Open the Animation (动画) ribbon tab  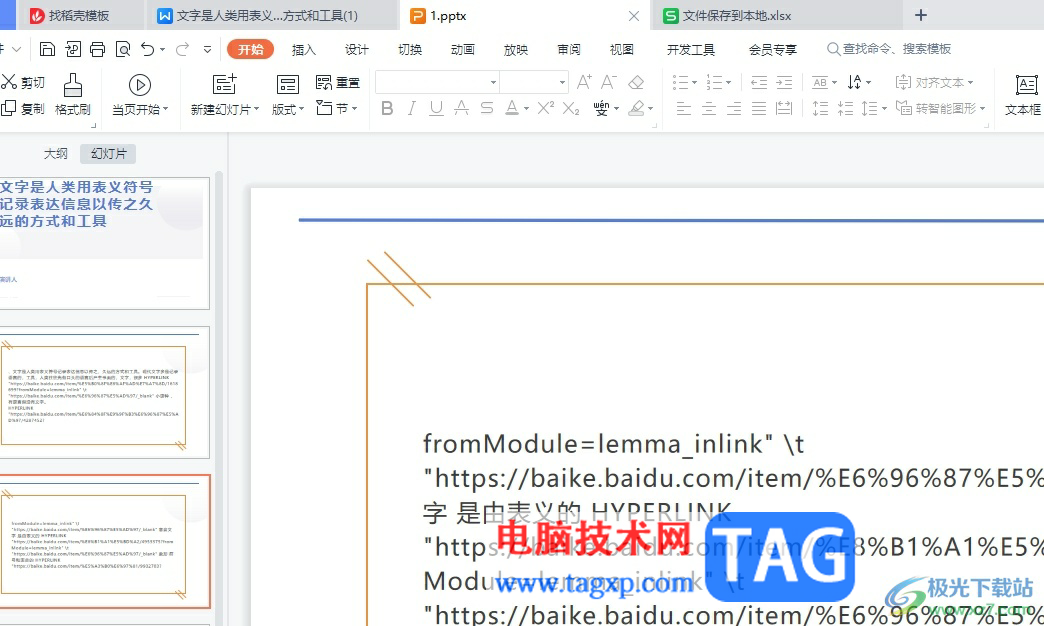coord(462,49)
